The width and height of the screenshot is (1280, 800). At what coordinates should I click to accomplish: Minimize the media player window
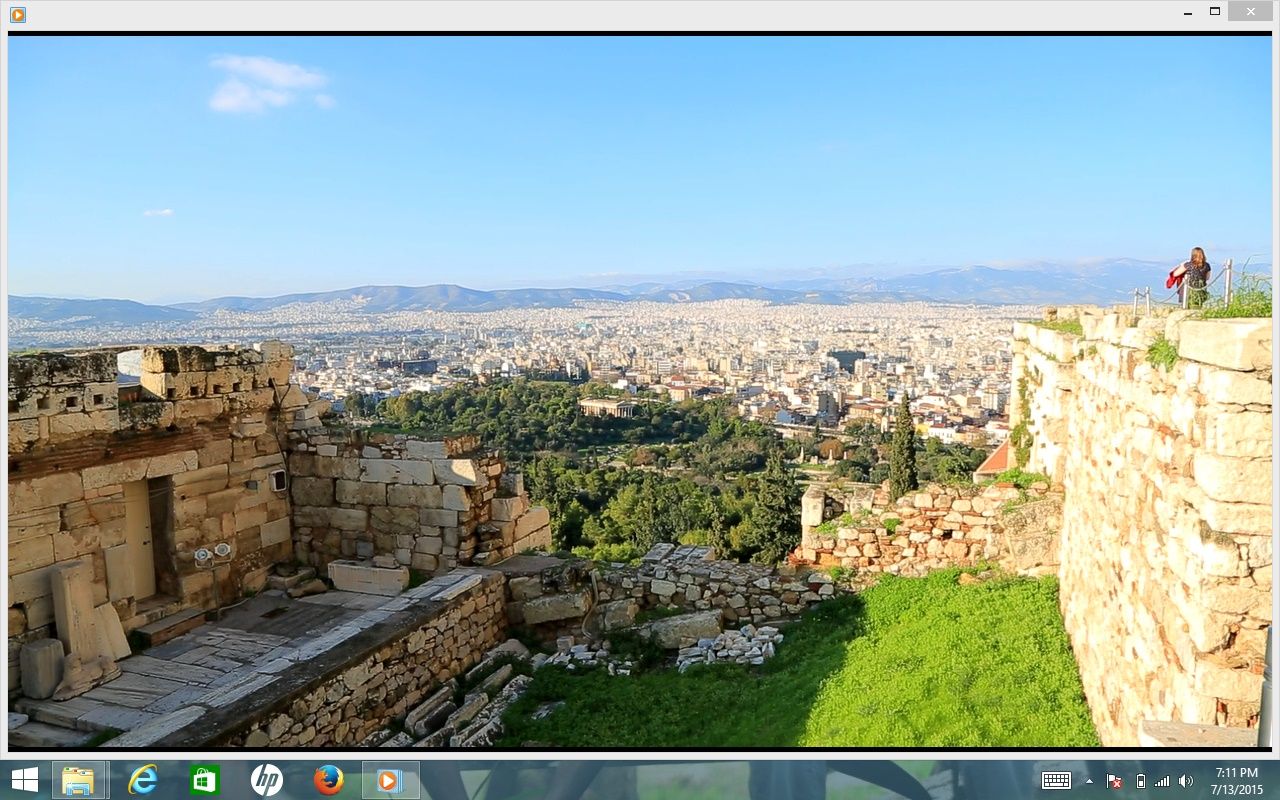pos(1187,12)
